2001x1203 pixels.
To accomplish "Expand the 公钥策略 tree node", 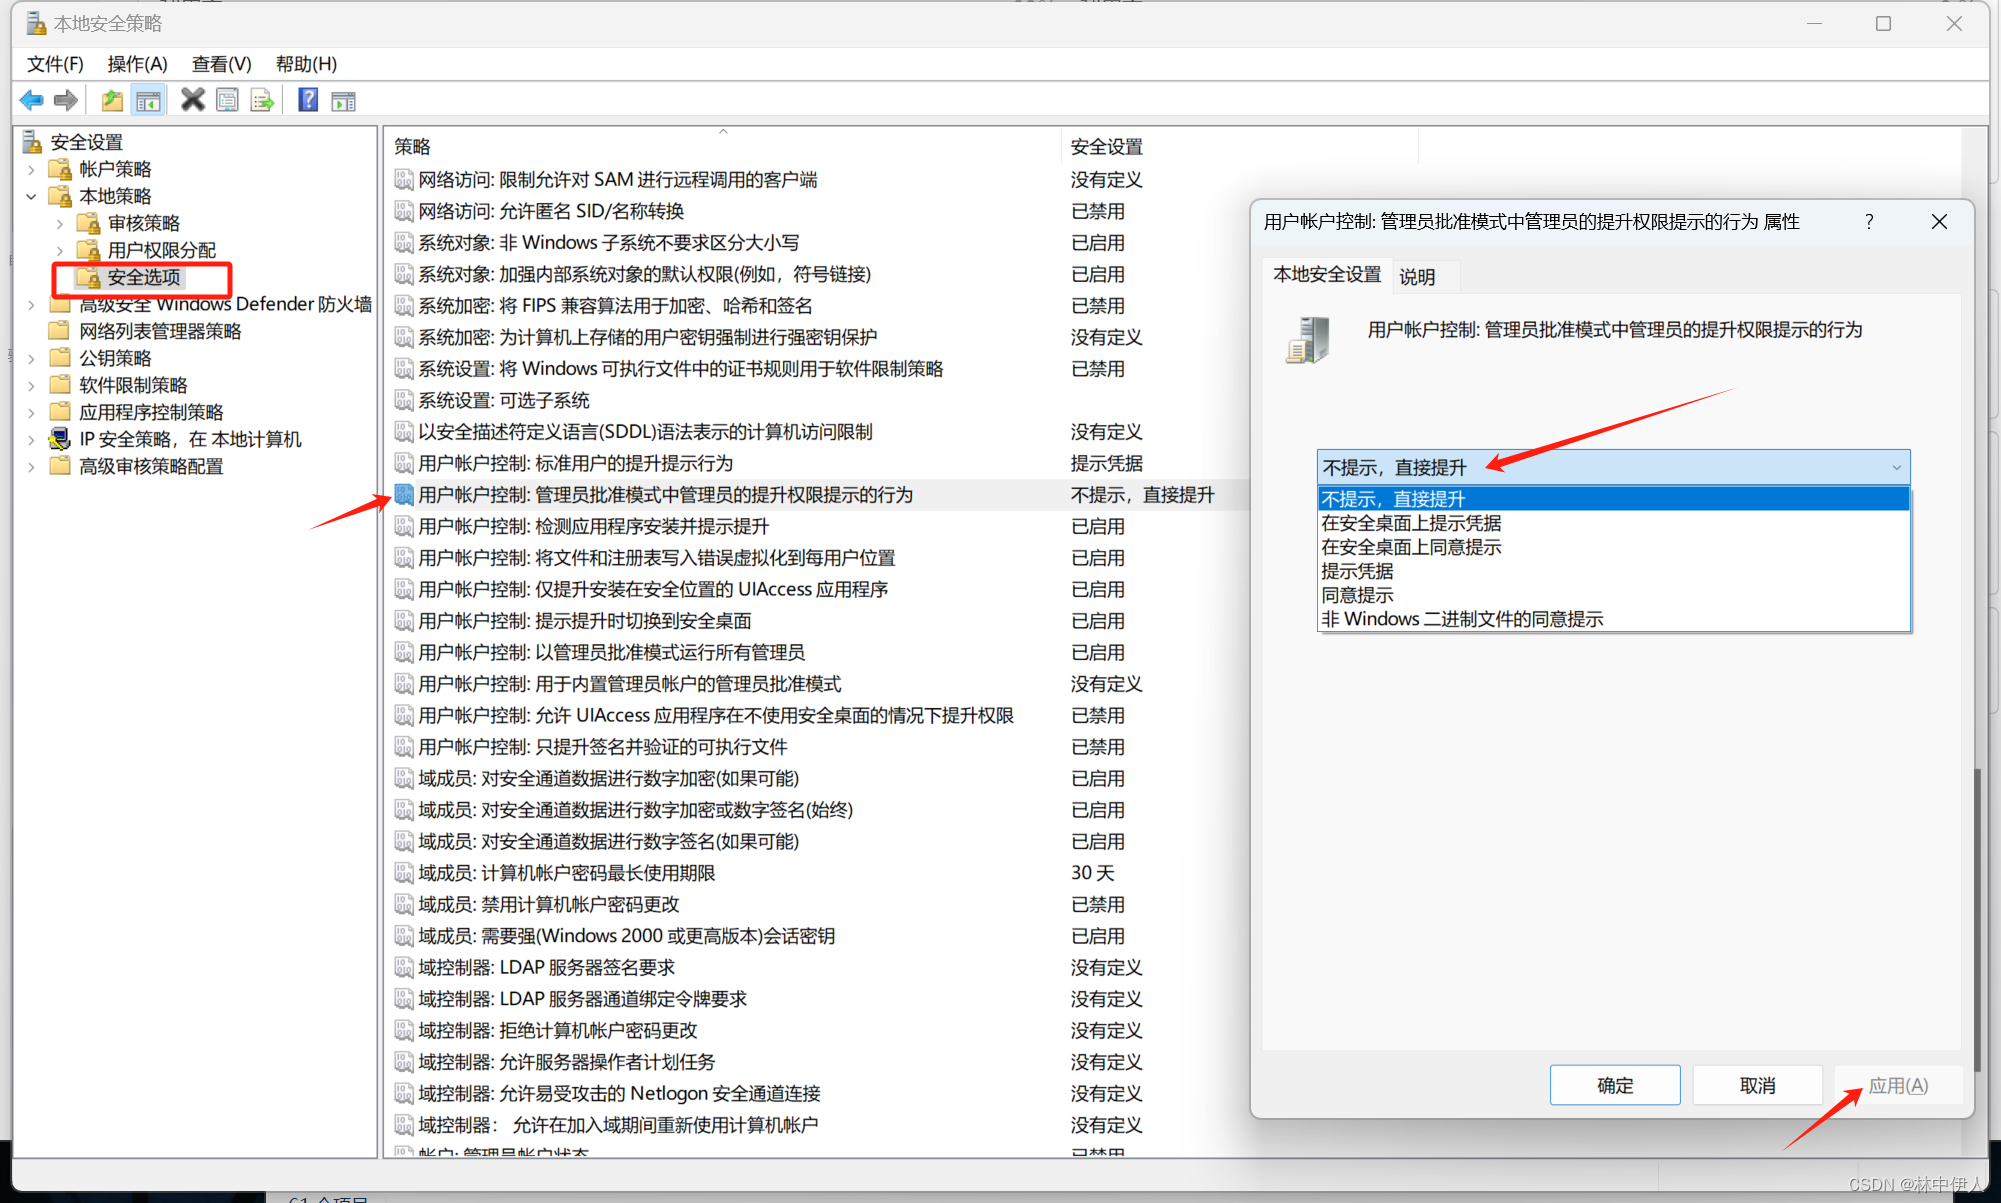I will (31, 358).
